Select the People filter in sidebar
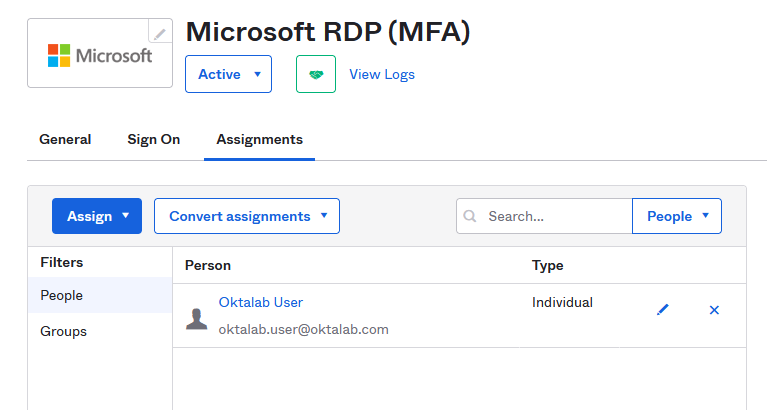Screen dimensions: 767x410 (62, 295)
